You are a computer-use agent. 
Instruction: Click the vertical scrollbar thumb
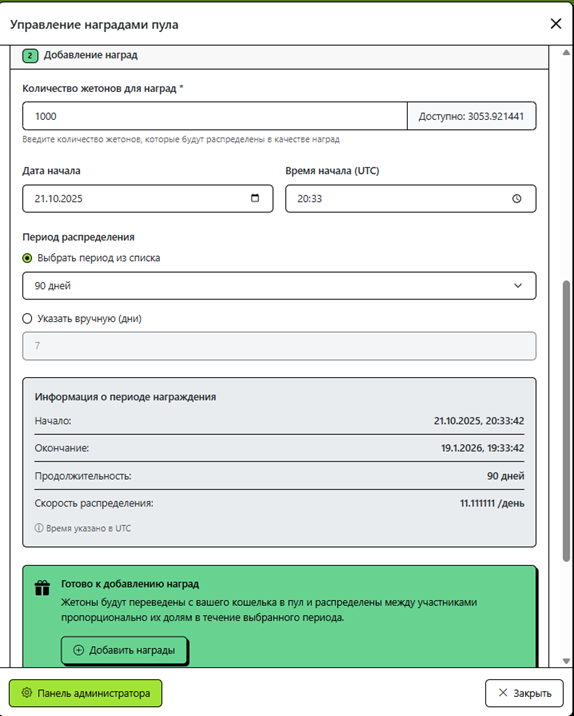tap(566, 421)
